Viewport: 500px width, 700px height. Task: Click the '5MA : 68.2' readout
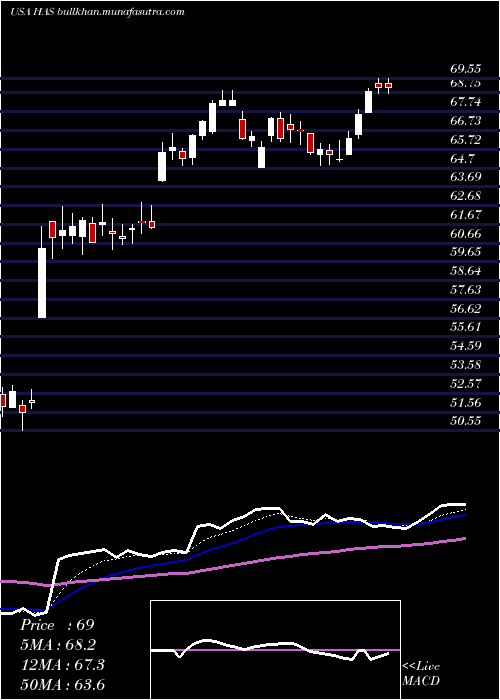[58, 645]
